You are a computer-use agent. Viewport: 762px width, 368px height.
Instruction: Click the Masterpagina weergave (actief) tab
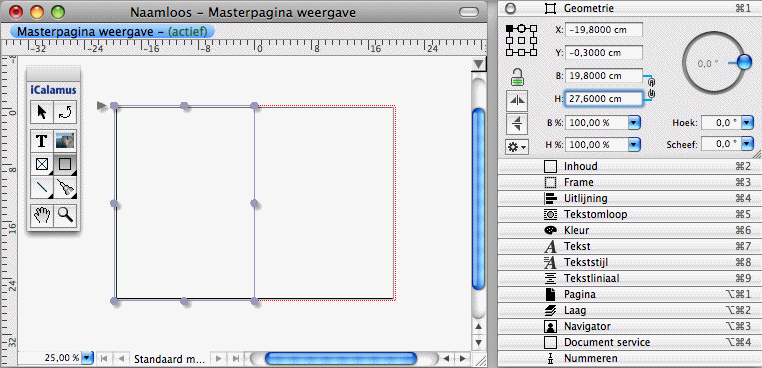pyautogui.click(x=112, y=32)
